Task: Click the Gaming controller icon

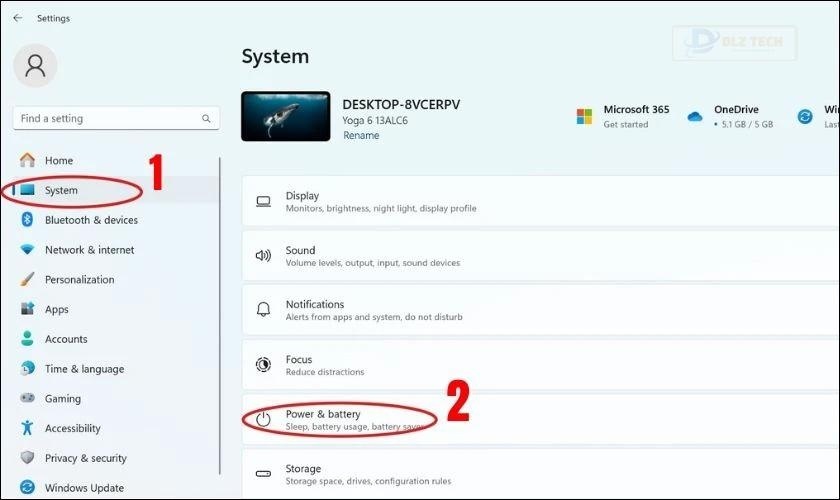Action: (x=27, y=398)
